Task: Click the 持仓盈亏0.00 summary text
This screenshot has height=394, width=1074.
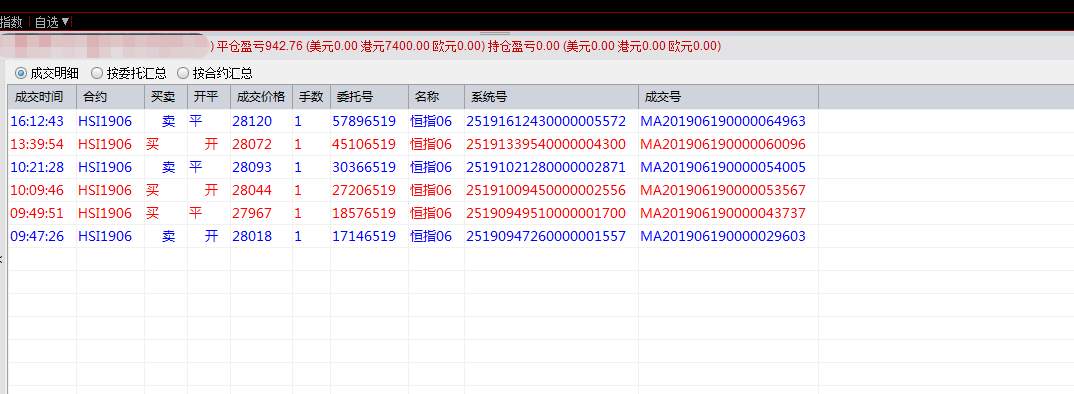Action: pyautogui.click(x=523, y=47)
